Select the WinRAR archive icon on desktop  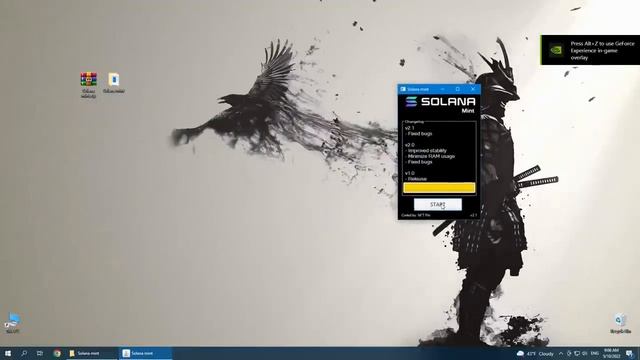point(89,85)
